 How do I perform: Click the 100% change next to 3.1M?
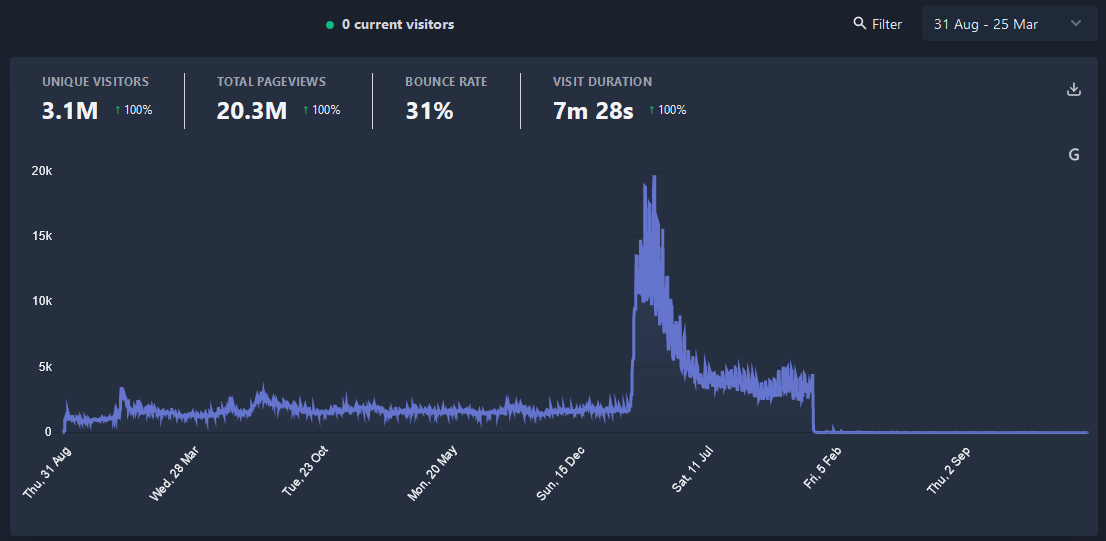[x=133, y=110]
